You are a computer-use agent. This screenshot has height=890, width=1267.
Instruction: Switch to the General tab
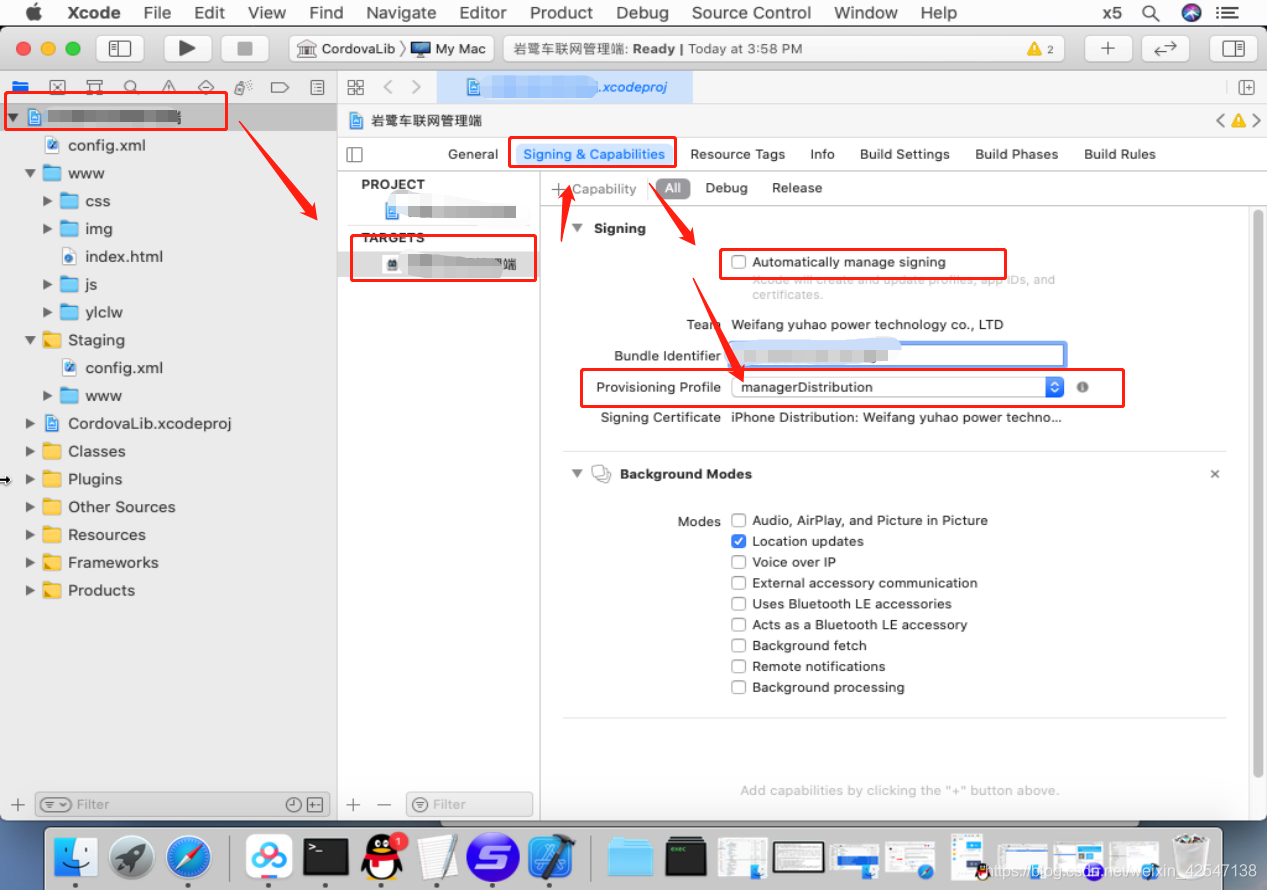coord(473,154)
